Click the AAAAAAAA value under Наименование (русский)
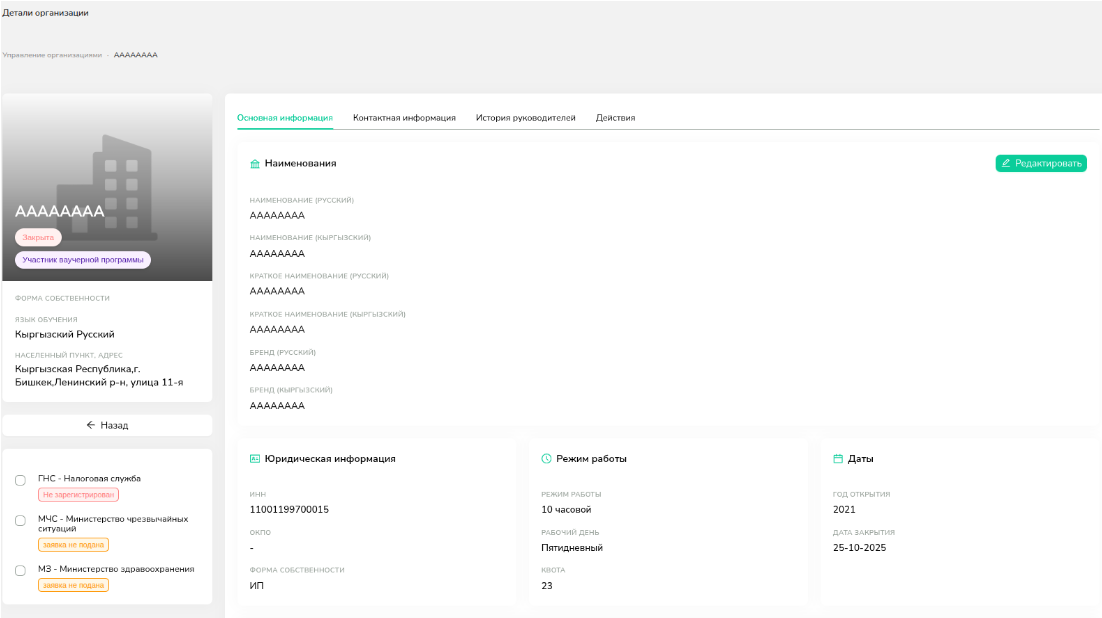Viewport: 1102px width, 618px height. 277,216
